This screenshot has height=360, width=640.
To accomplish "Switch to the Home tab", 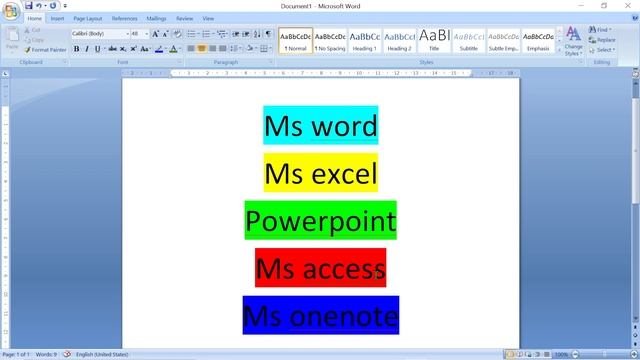I will (34, 19).
